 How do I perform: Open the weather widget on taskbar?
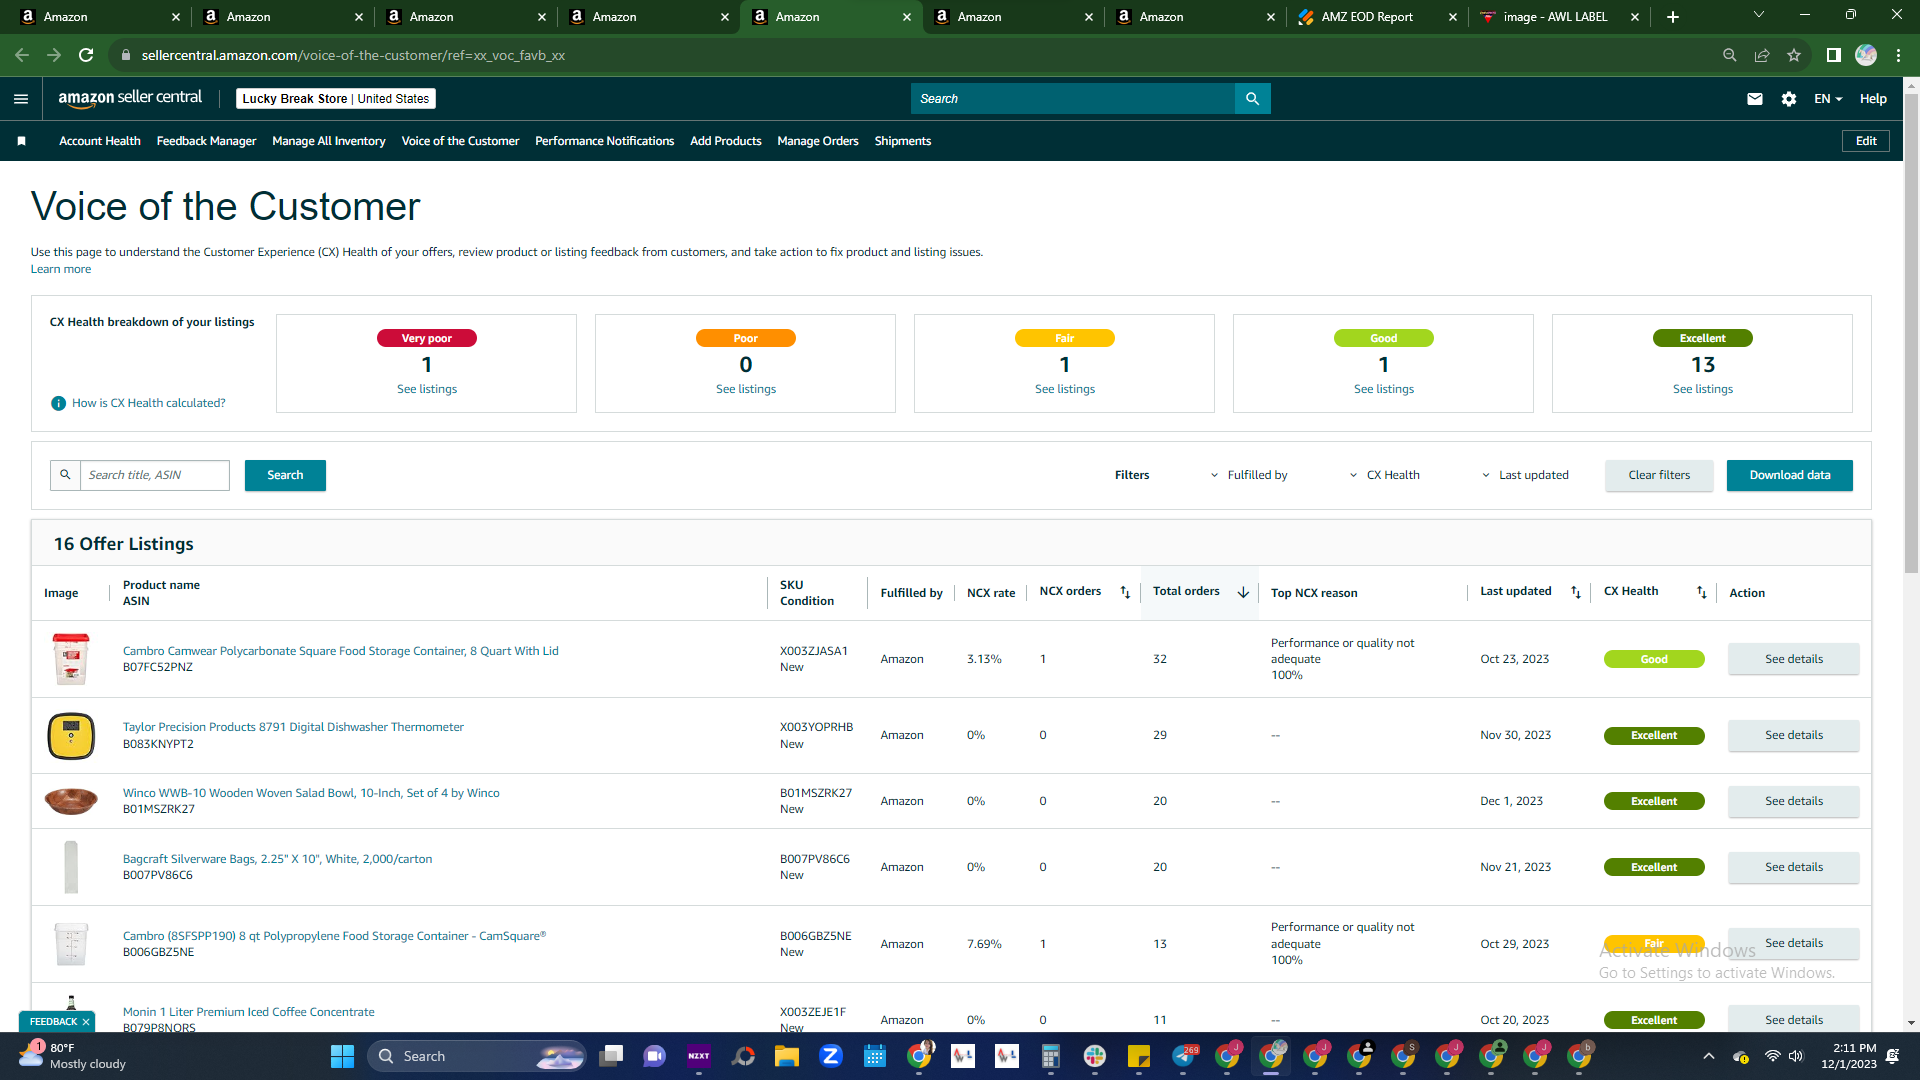[72, 1056]
